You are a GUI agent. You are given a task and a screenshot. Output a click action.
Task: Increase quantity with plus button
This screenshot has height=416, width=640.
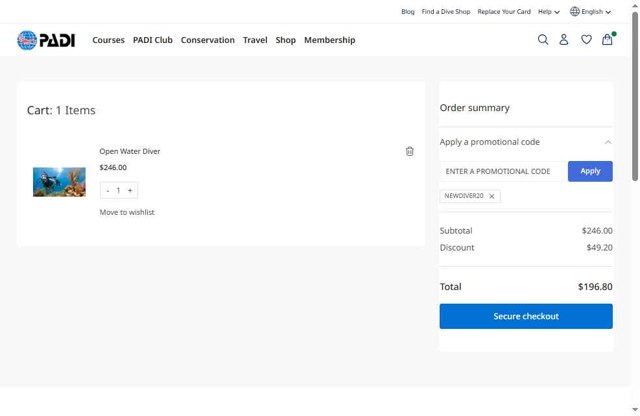tap(130, 191)
